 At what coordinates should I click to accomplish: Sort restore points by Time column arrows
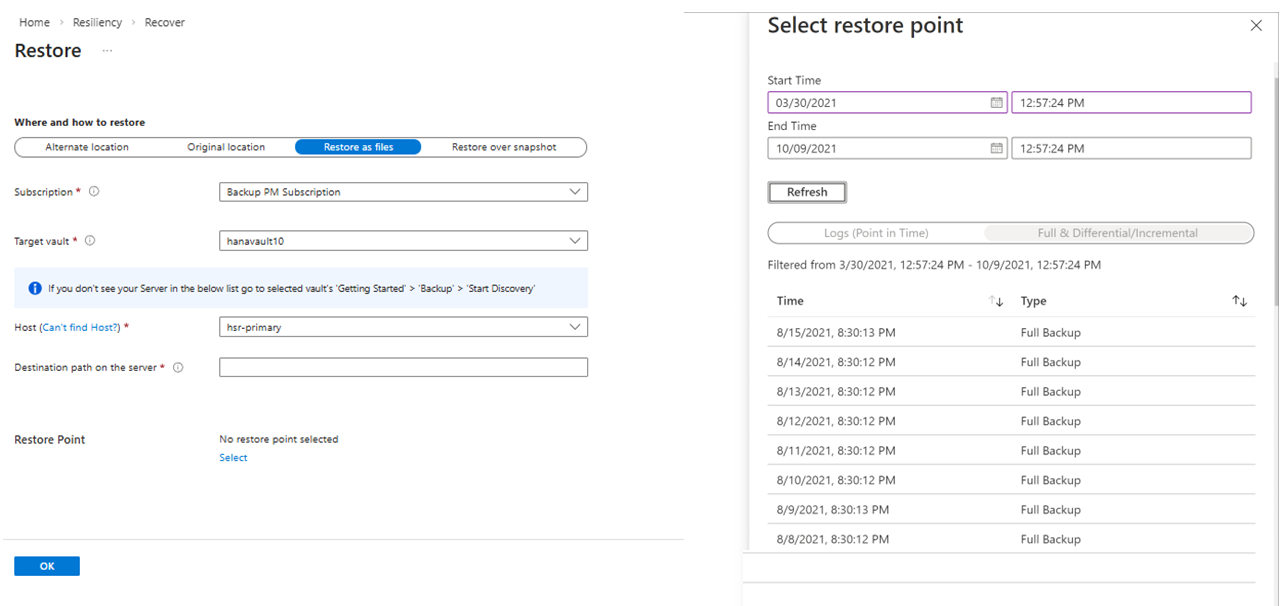coord(996,301)
